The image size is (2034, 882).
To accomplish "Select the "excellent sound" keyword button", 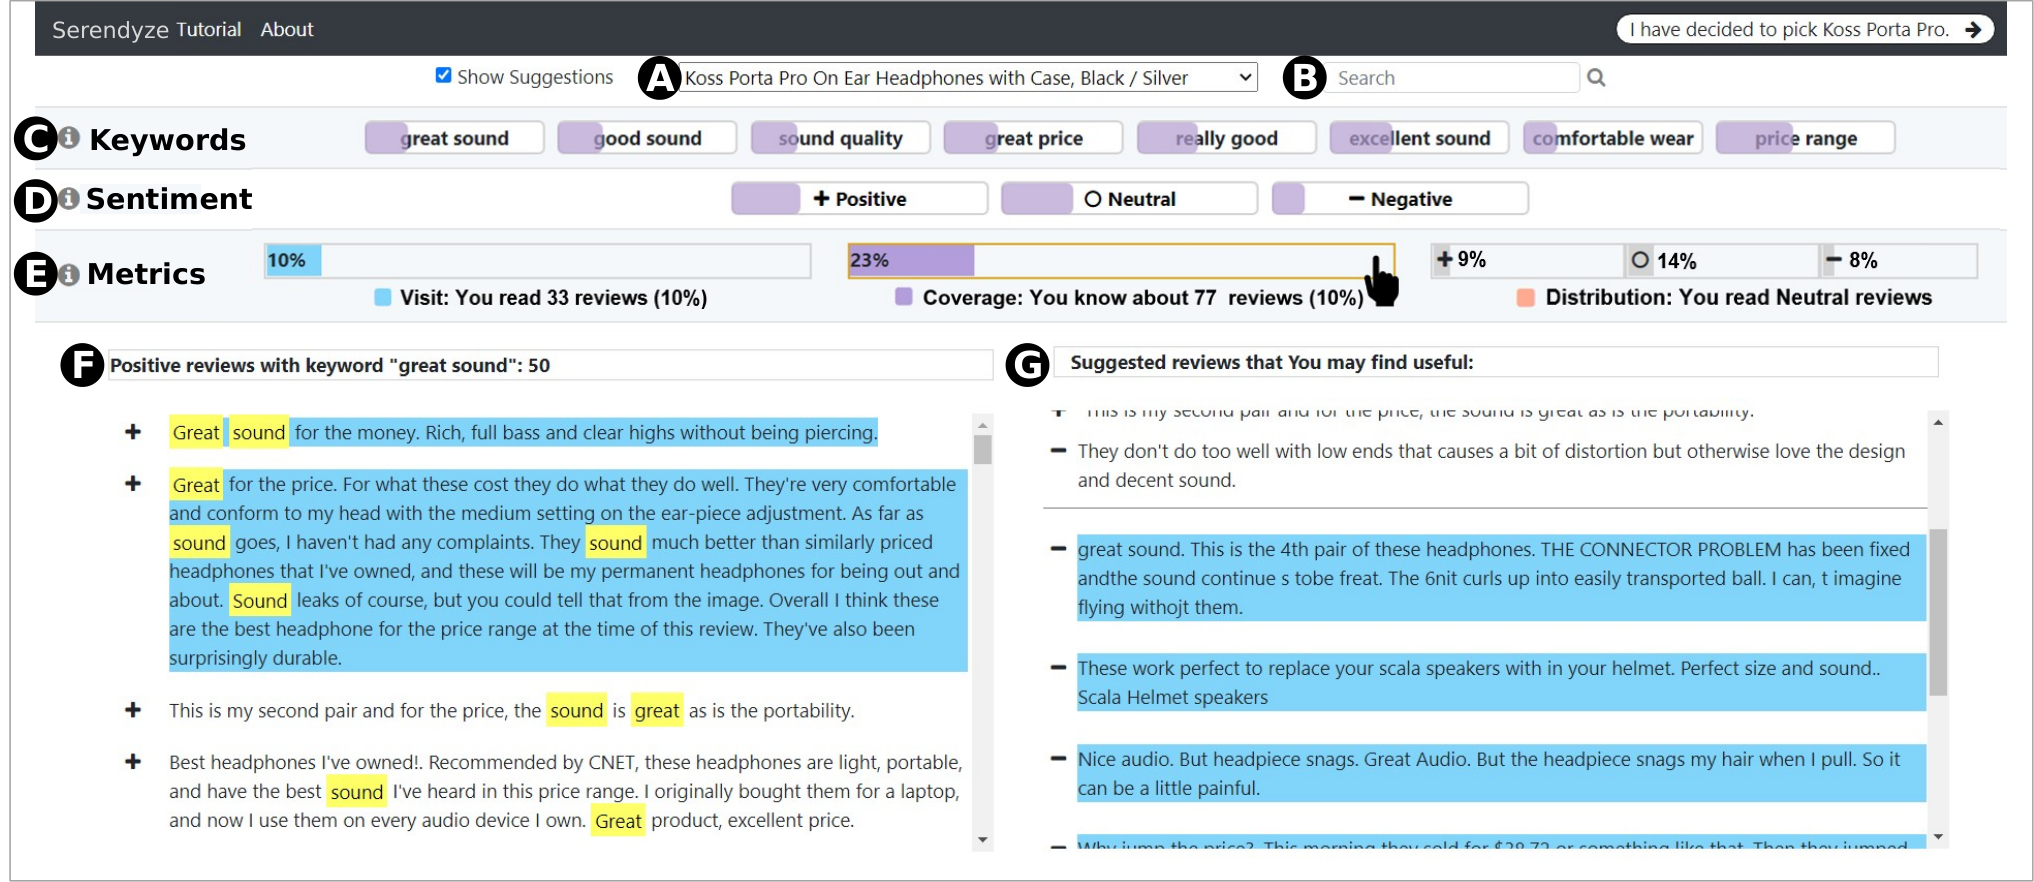I will [1419, 138].
